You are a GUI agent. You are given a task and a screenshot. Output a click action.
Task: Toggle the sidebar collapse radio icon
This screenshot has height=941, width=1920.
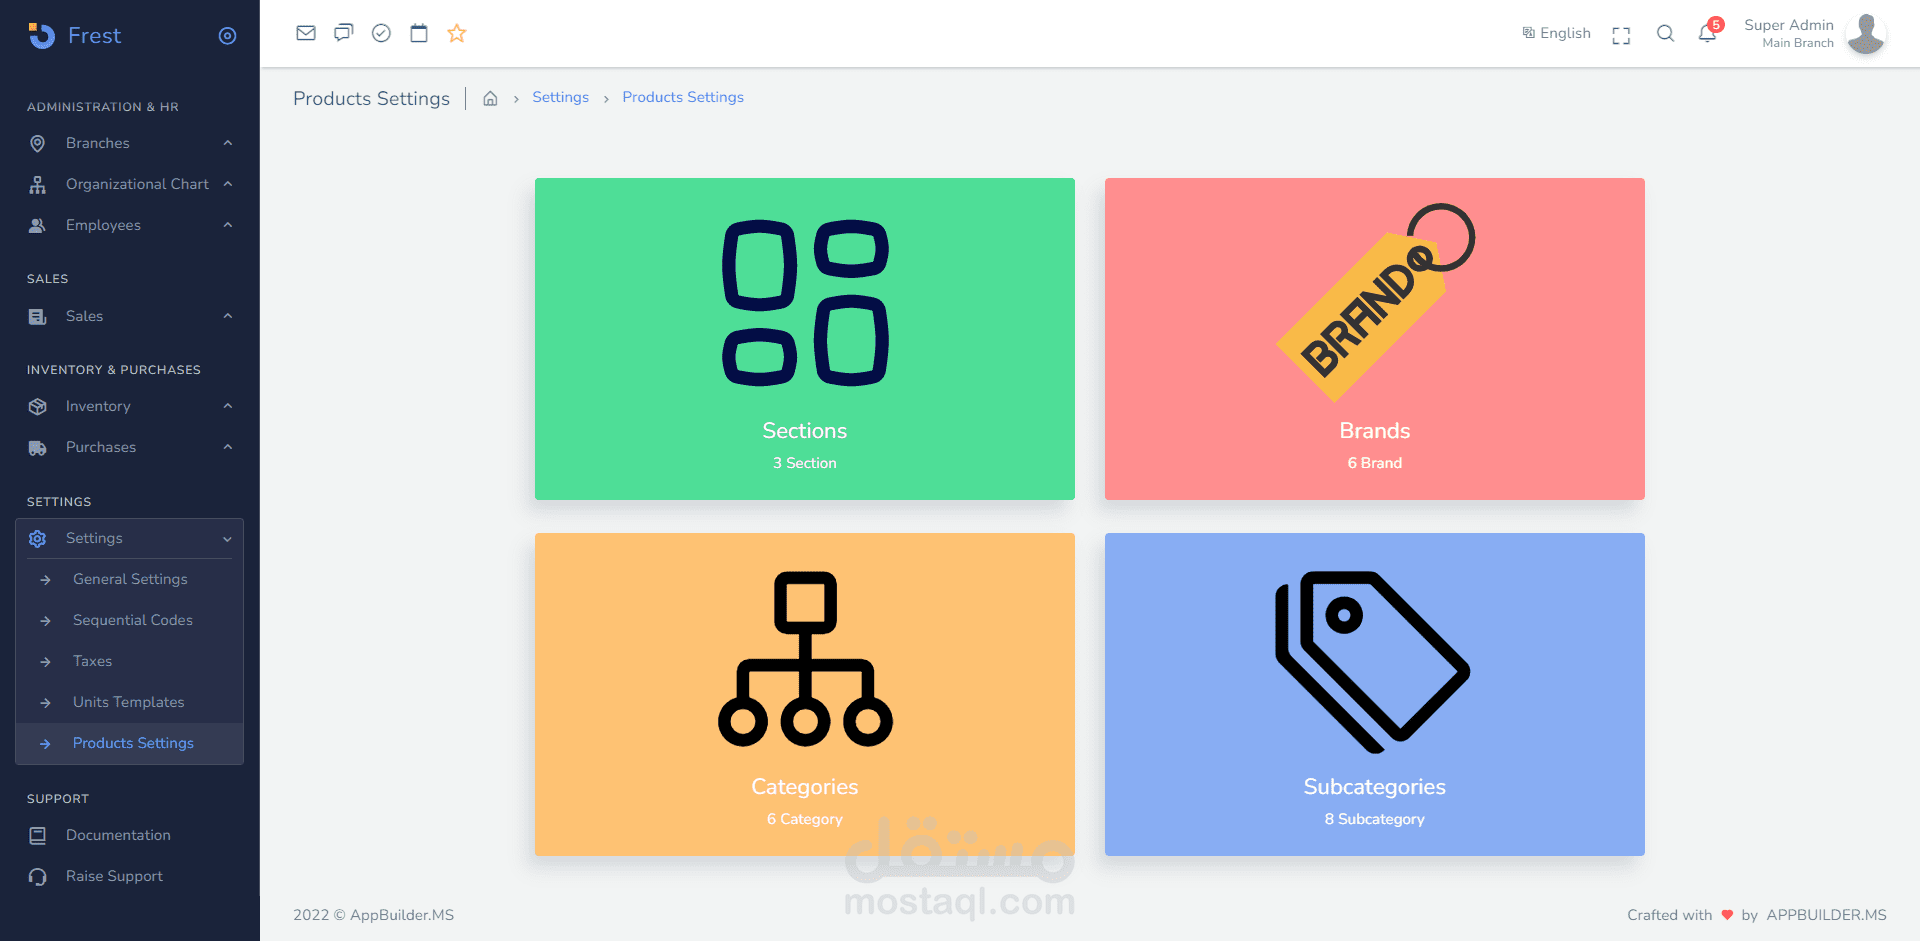(227, 36)
